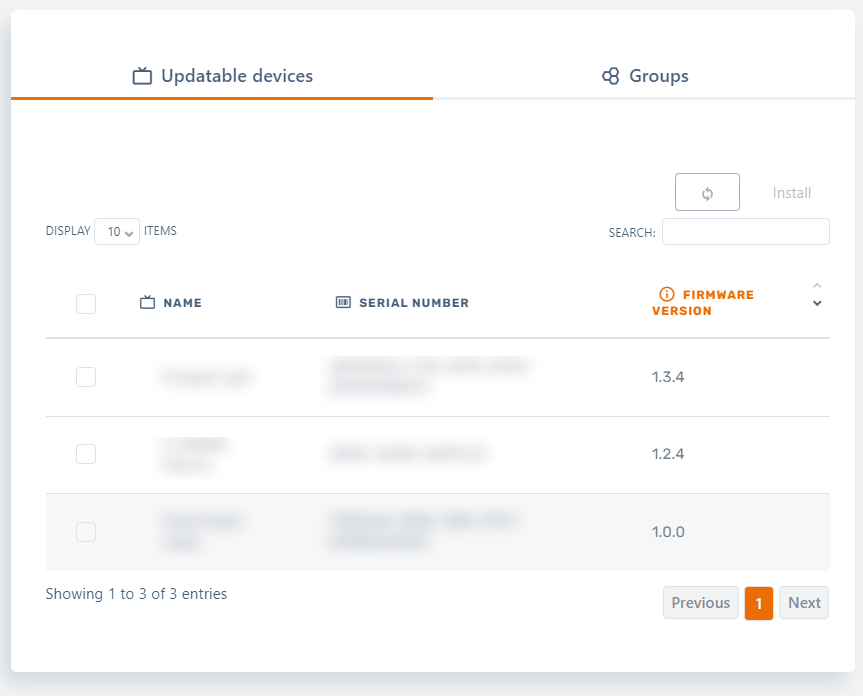
Task: Select page 1 in pagination
Action: [759, 603]
